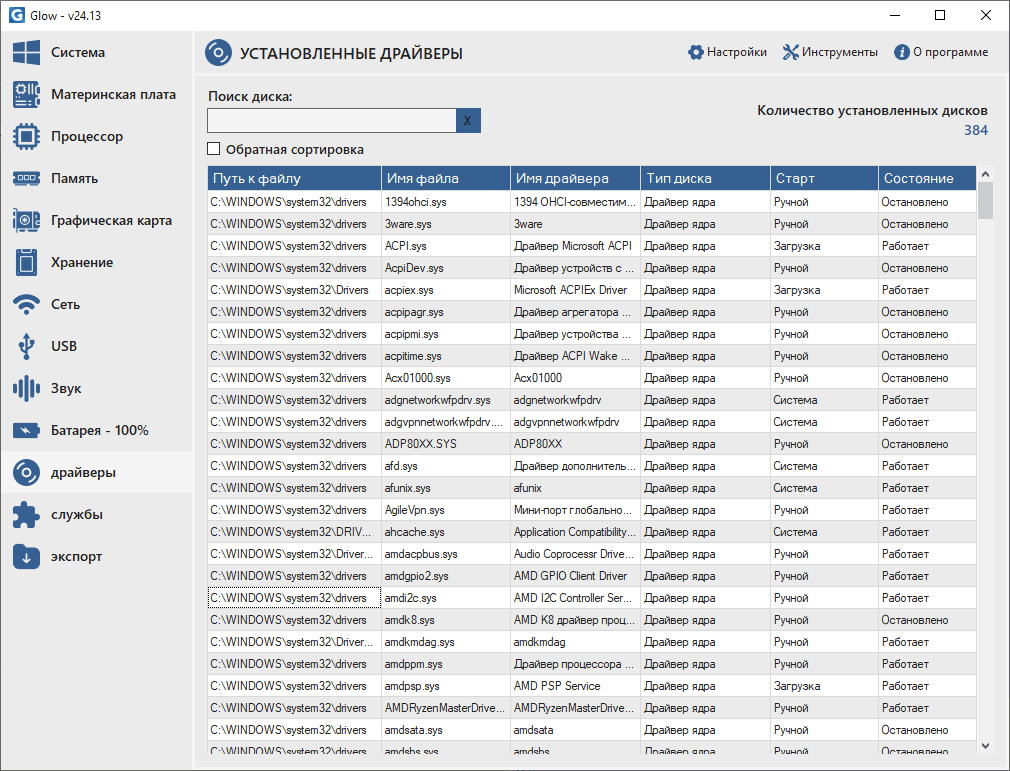Select the драйверы drivers icon
The width and height of the screenshot is (1010, 771).
tap(26, 472)
